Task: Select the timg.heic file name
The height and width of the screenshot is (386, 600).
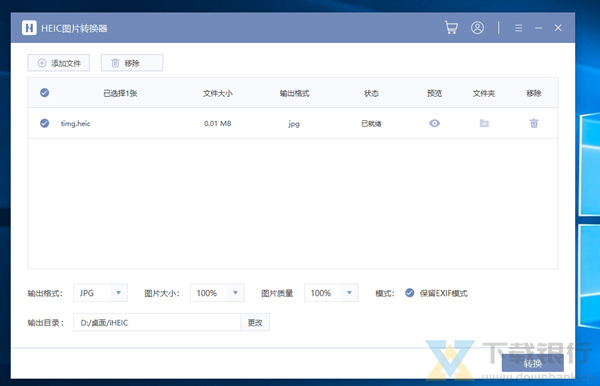Action: point(75,123)
